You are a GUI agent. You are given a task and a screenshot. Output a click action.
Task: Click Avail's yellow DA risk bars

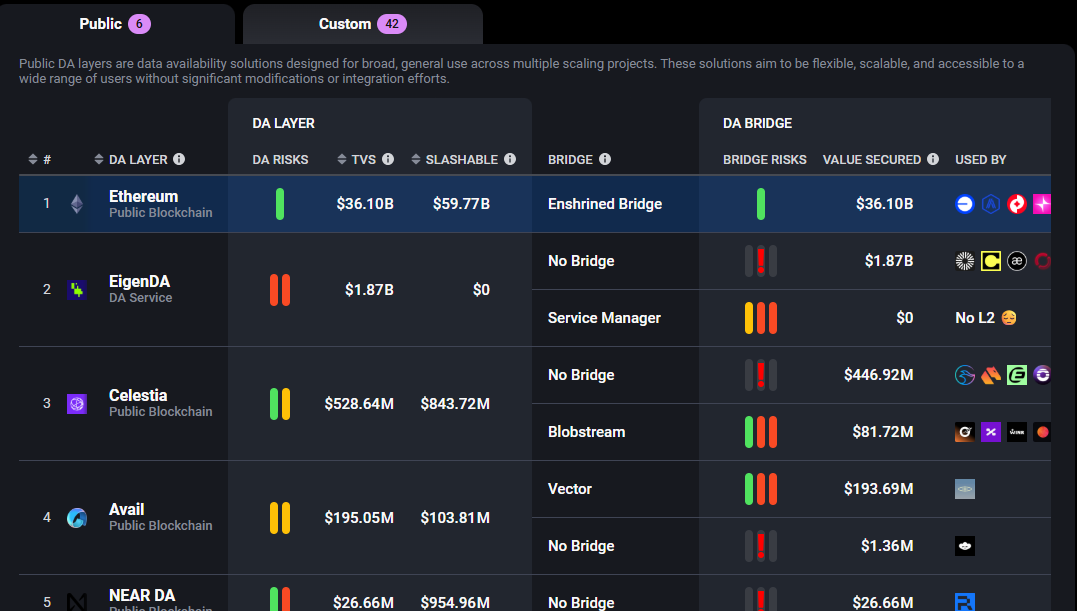point(280,518)
